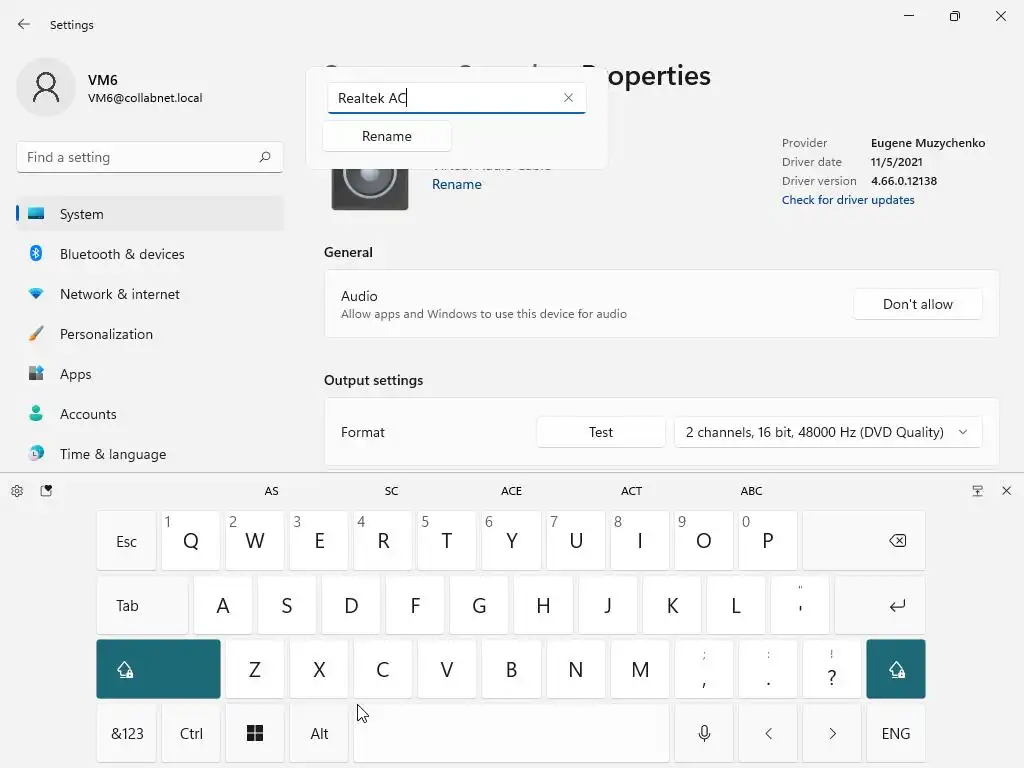Open Apps settings category
The image size is (1024, 768).
coord(150,374)
